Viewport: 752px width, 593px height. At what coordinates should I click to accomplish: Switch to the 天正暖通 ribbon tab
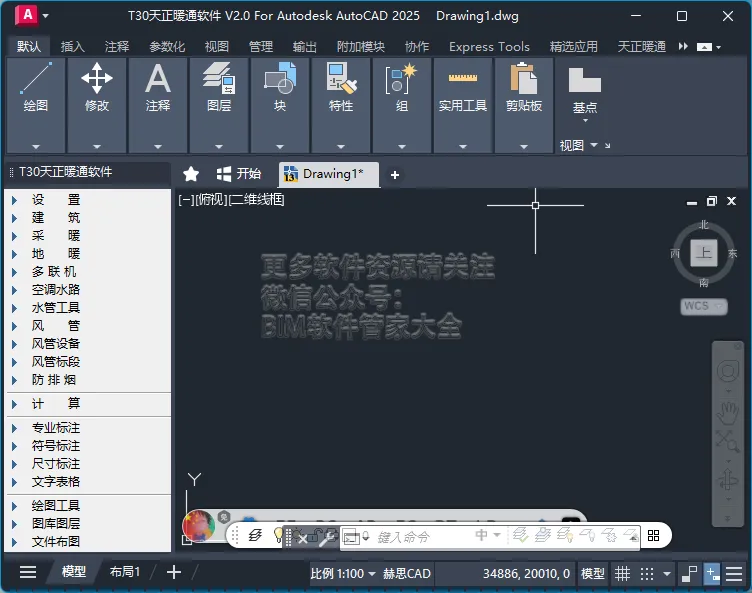[x=642, y=47]
